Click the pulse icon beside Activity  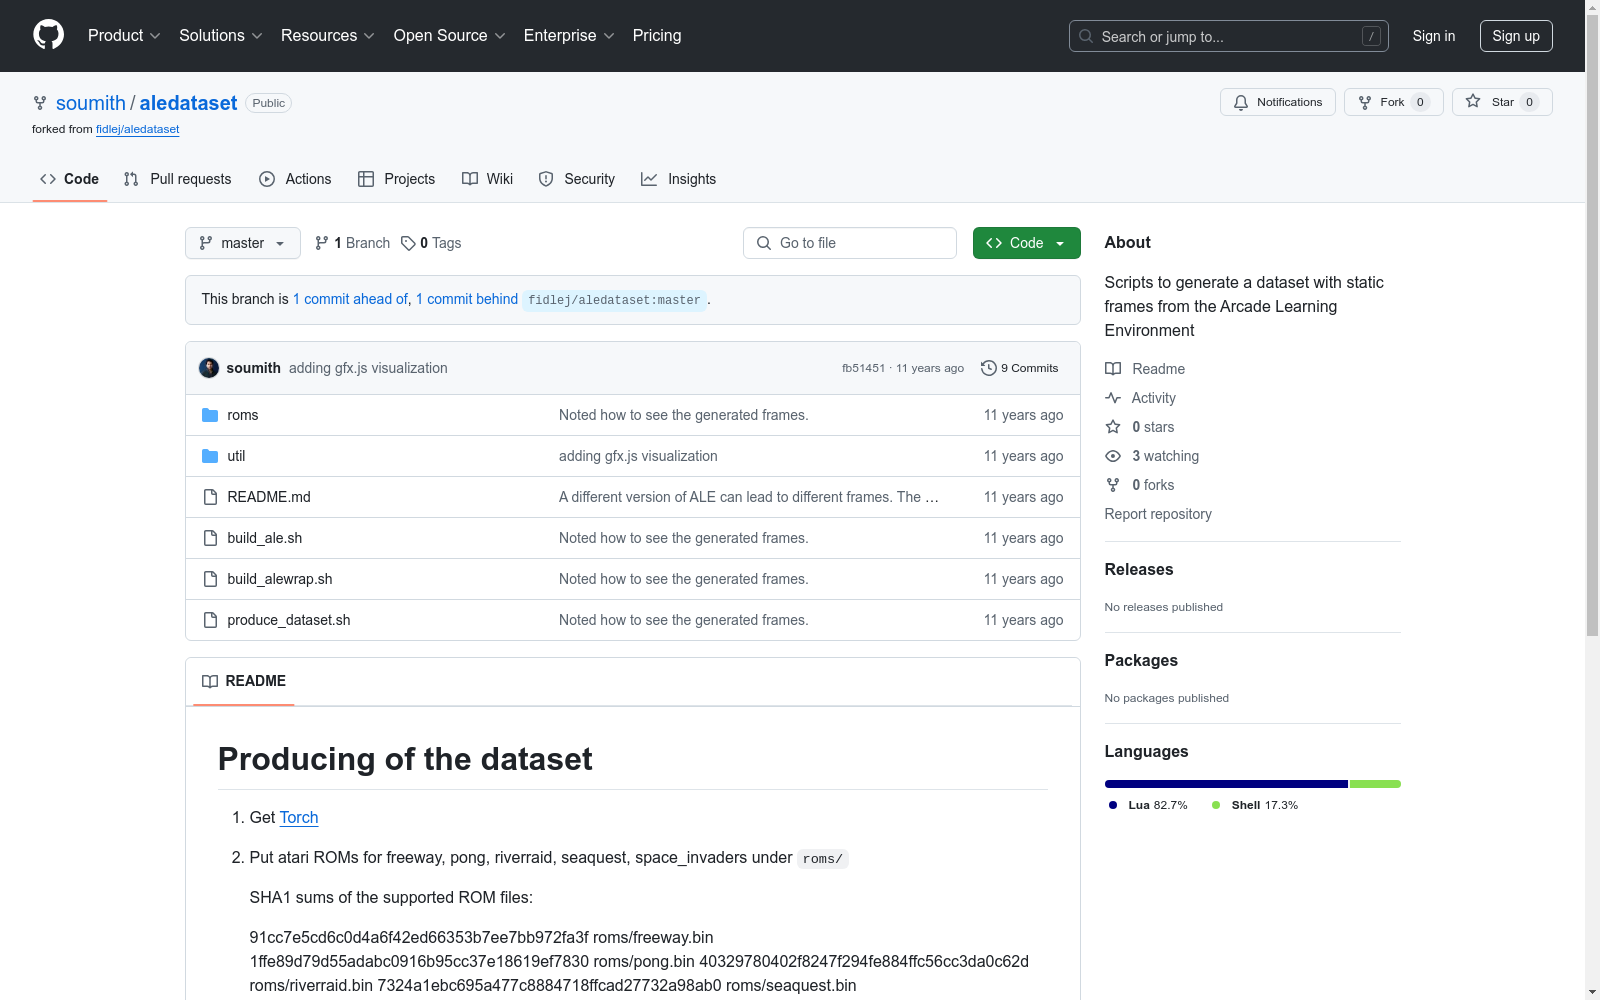click(1113, 398)
